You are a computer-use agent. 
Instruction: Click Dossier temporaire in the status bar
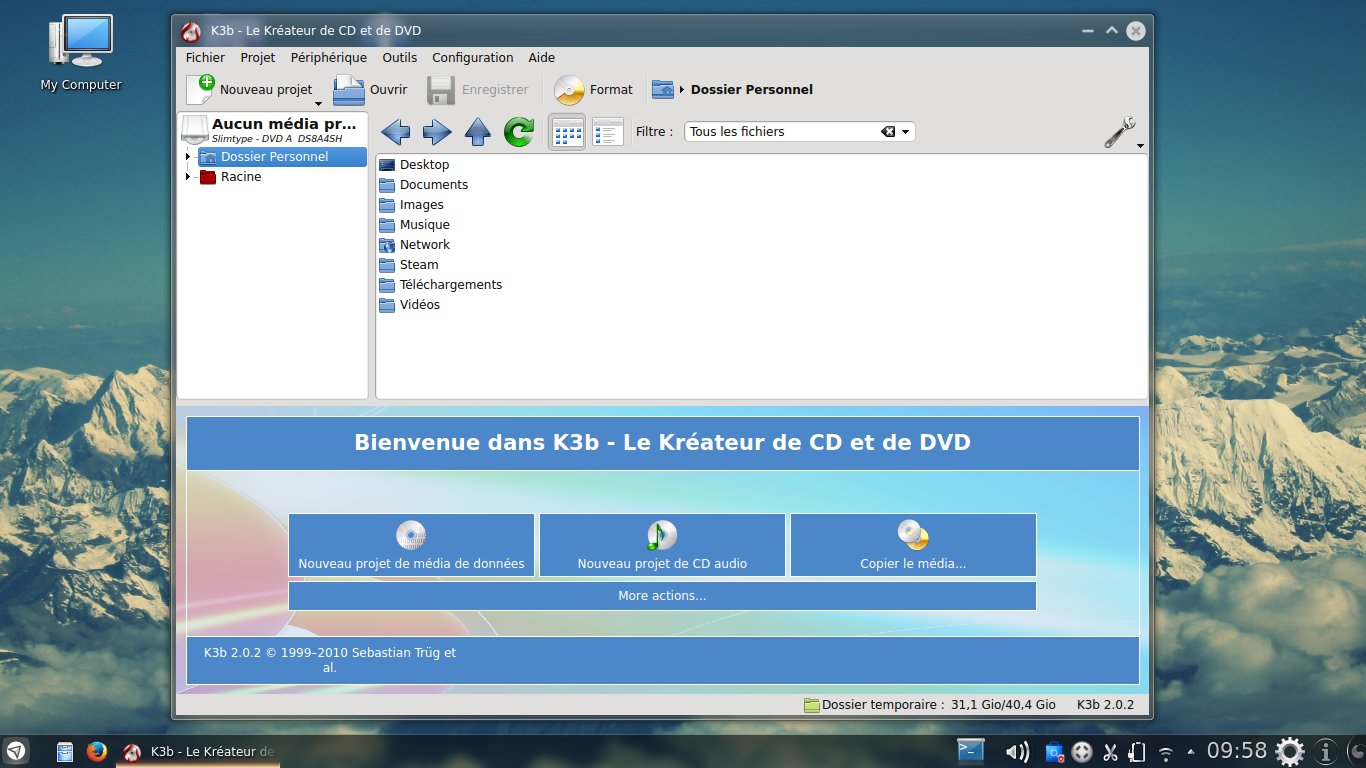point(930,705)
